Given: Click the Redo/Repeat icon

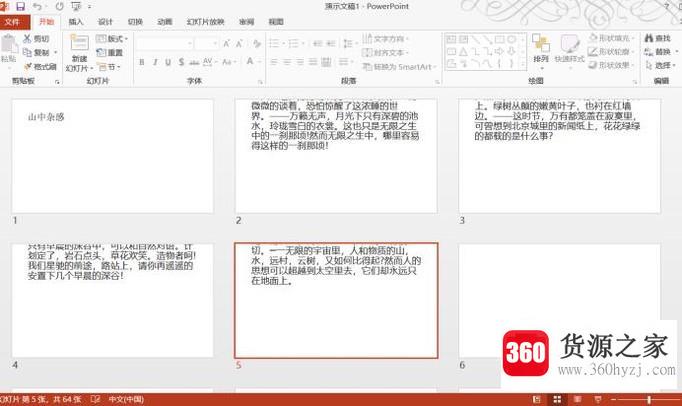Looking at the screenshot, I should pyautogui.click(x=60, y=6).
